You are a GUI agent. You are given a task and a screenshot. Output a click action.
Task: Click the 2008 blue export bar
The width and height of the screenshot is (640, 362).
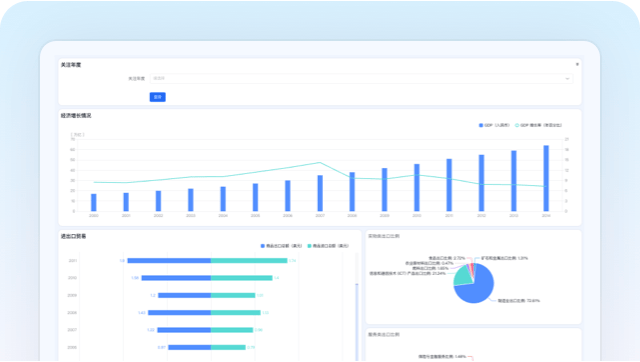[180, 313]
